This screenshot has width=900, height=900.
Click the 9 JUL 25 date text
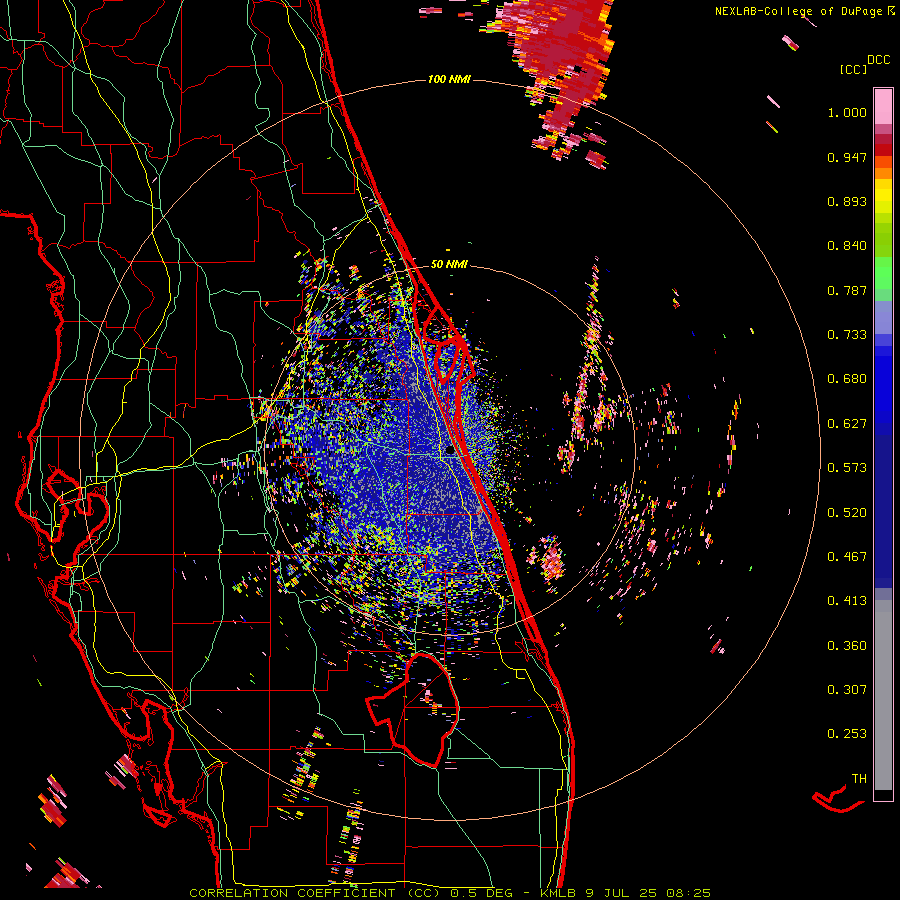click(x=621, y=893)
